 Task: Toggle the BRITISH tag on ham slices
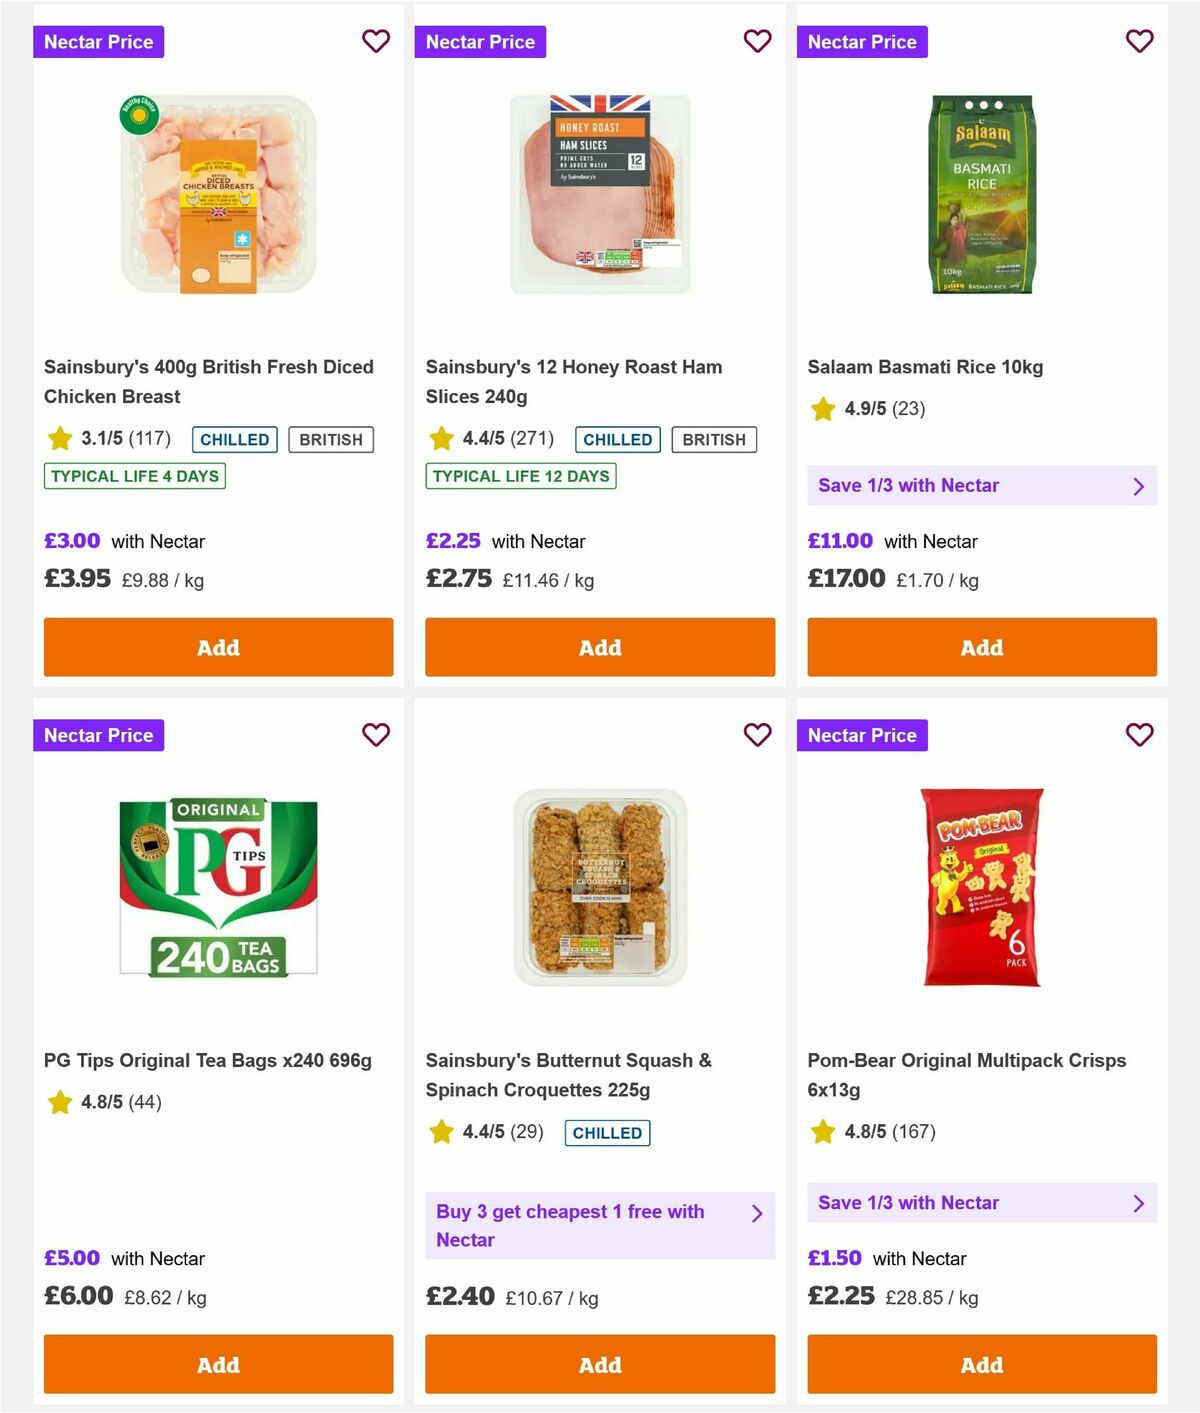pyautogui.click(x=713, y=439)
